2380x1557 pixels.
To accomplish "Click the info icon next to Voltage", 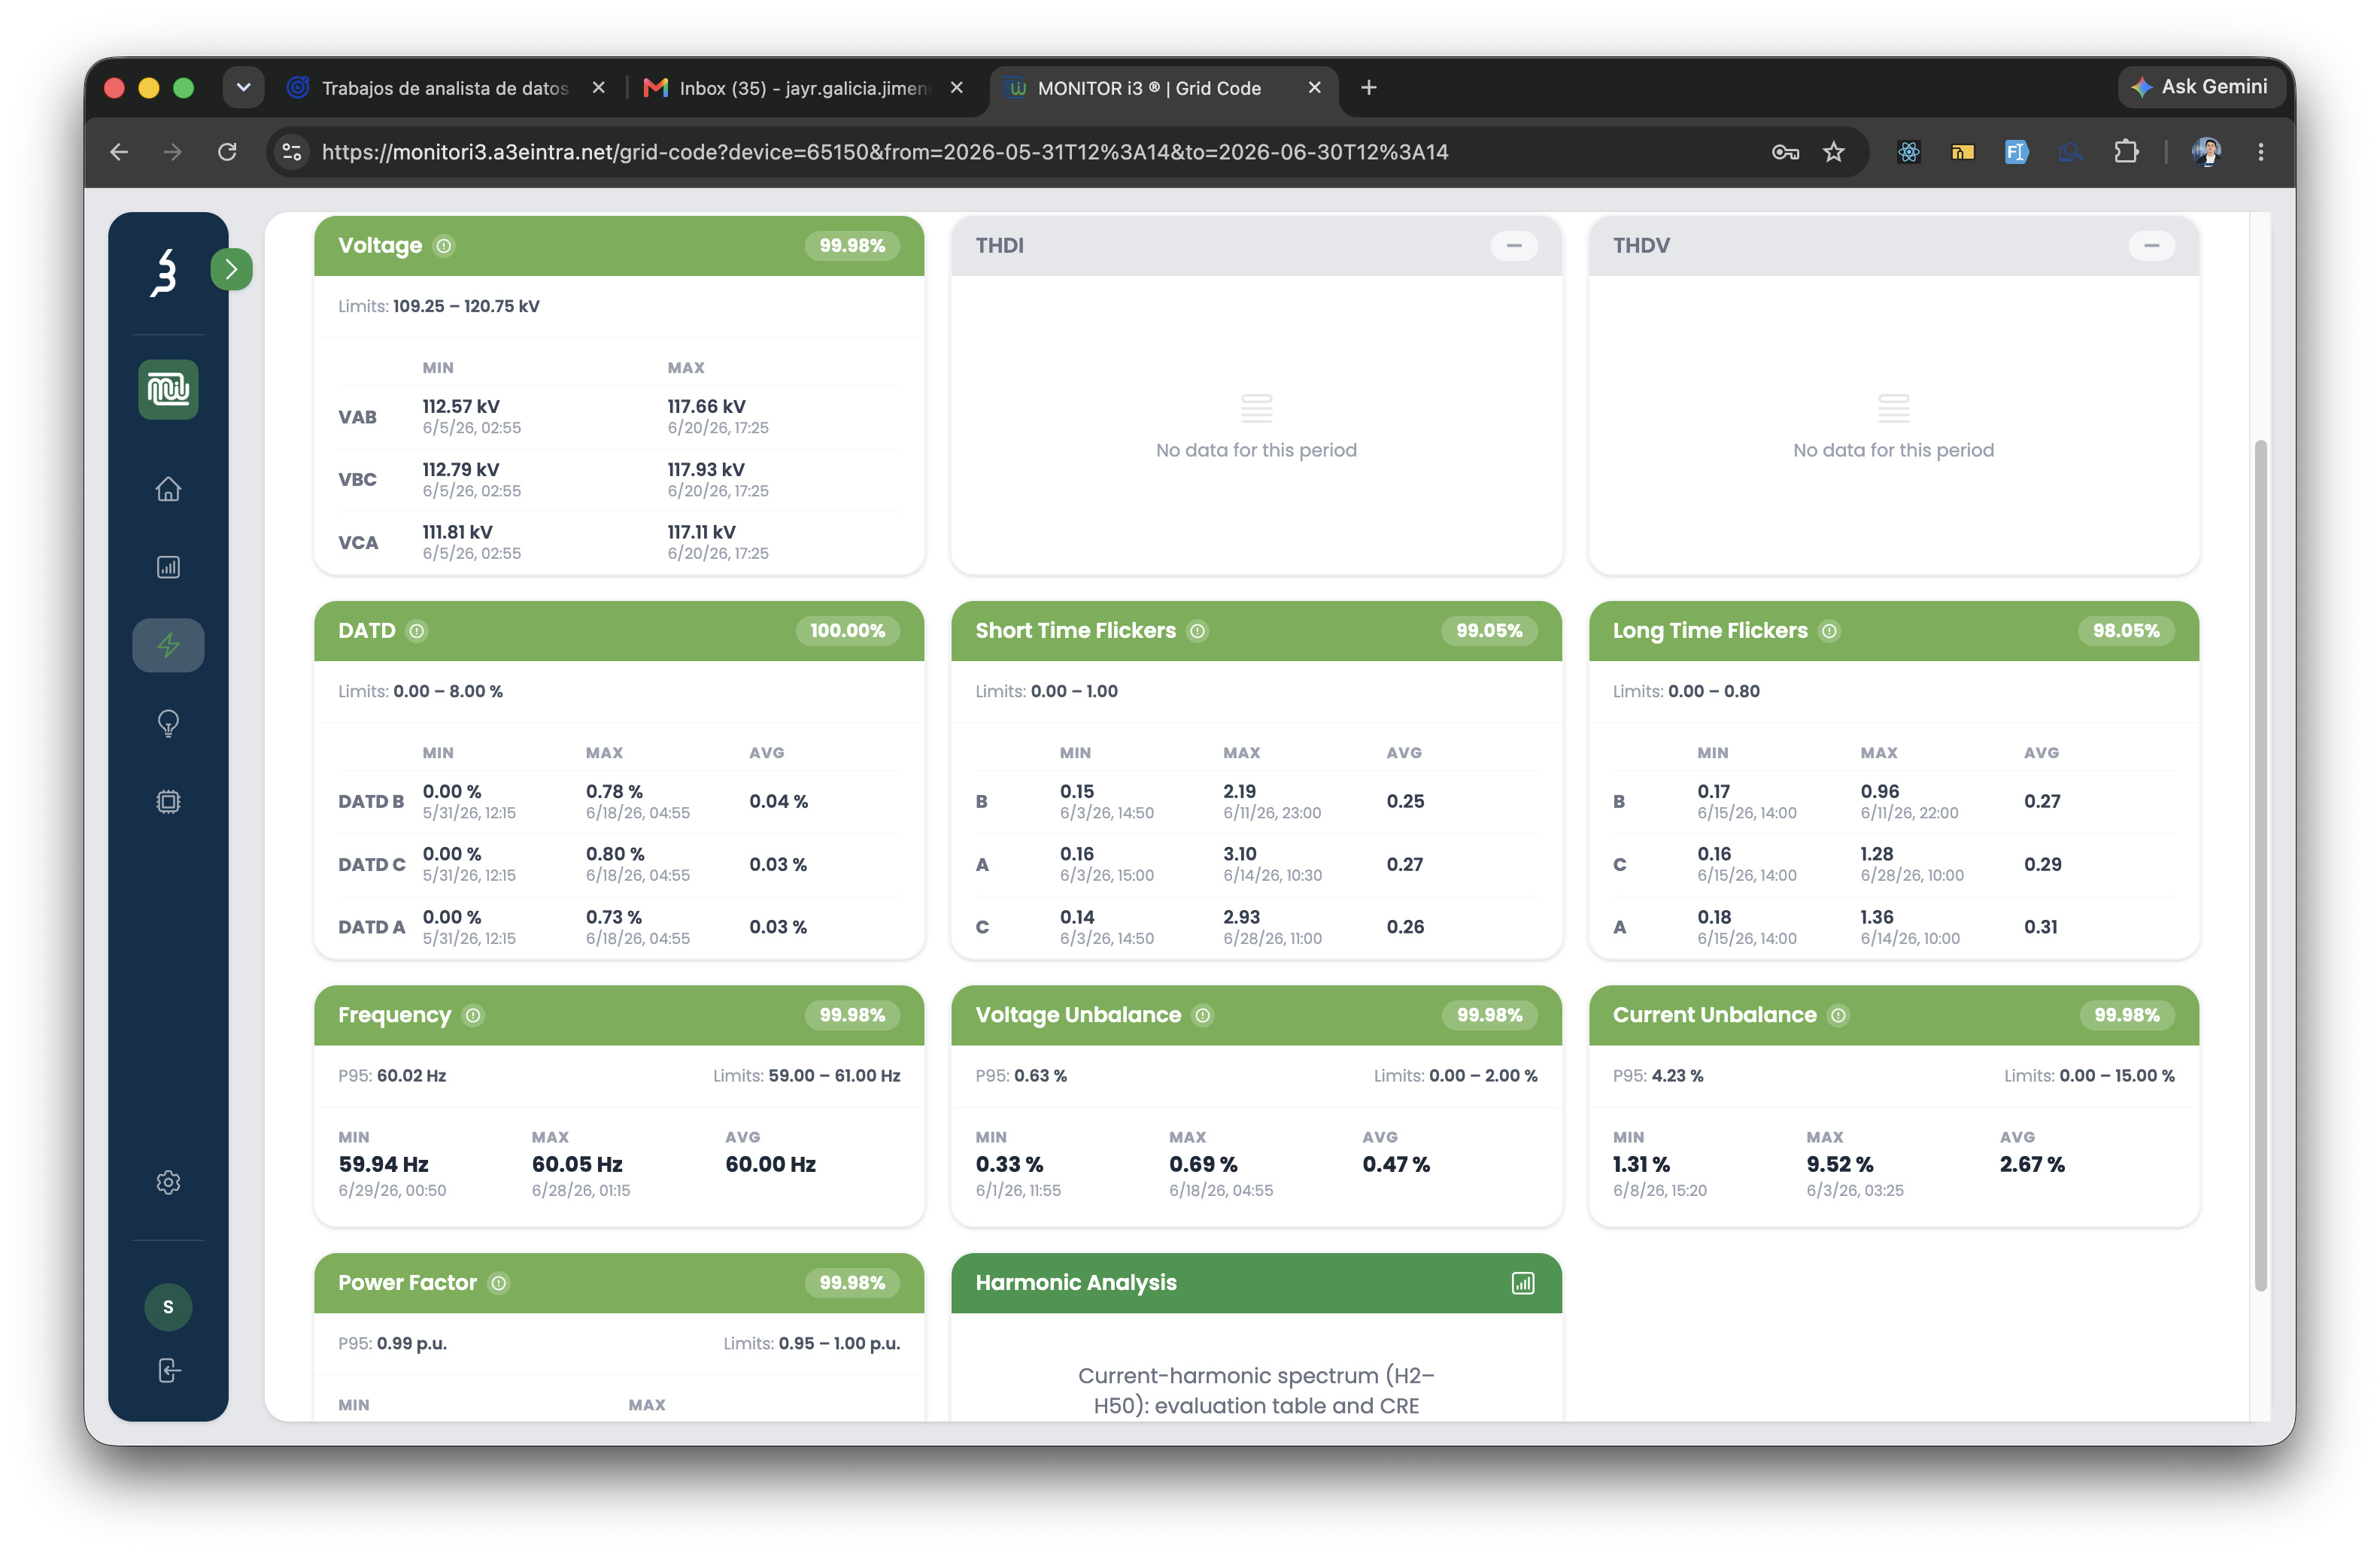I will point(444,246).
